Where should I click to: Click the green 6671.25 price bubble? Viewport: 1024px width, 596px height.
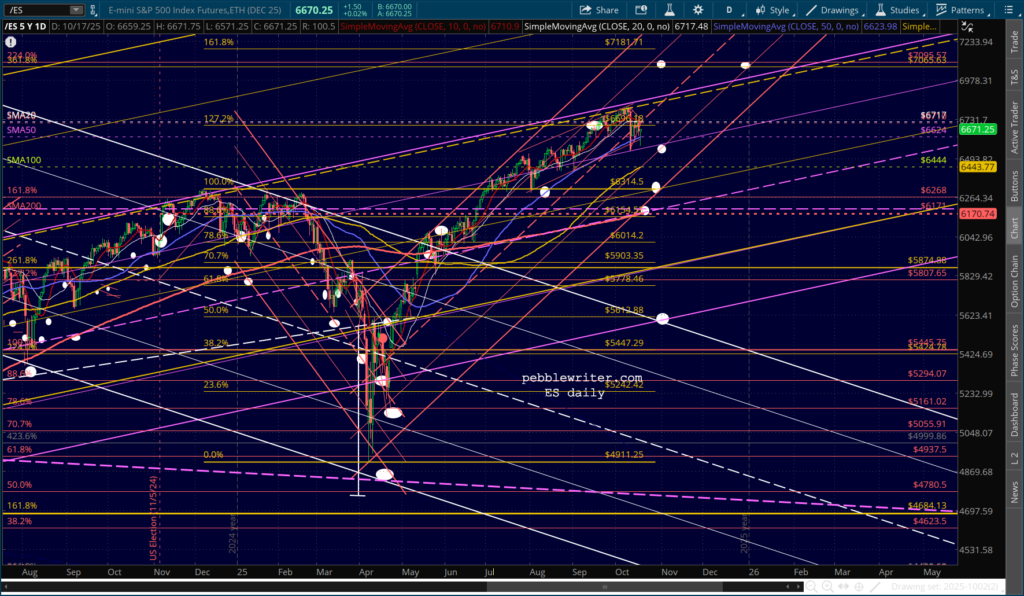pos(978,129)
